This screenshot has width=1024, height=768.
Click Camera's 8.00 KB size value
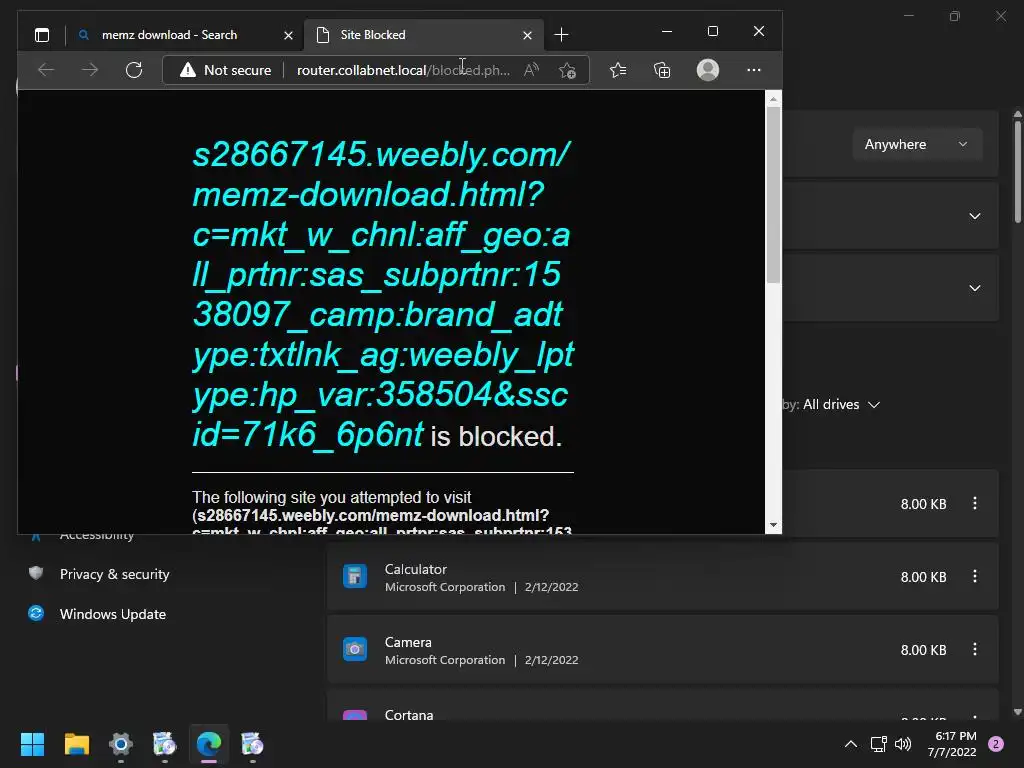(923, 650)
